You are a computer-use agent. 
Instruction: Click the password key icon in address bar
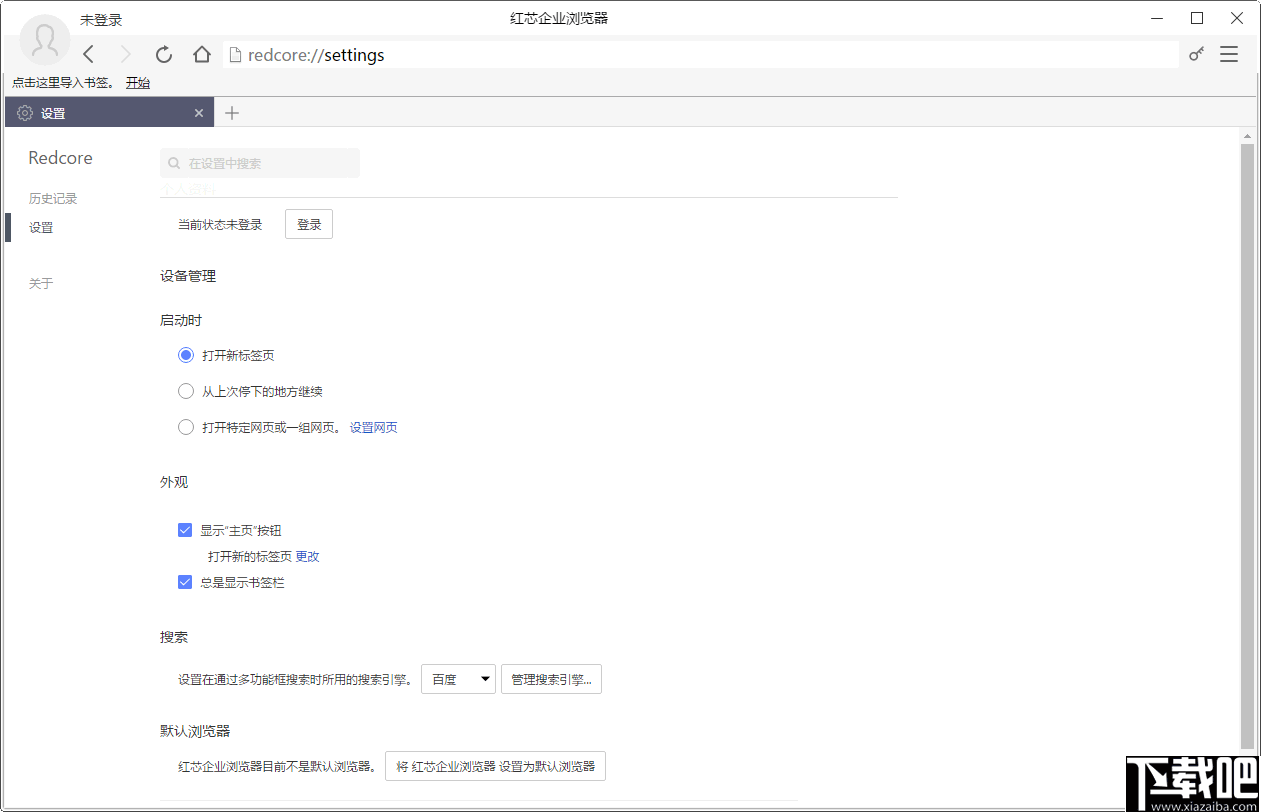[x=1196, y=54]
